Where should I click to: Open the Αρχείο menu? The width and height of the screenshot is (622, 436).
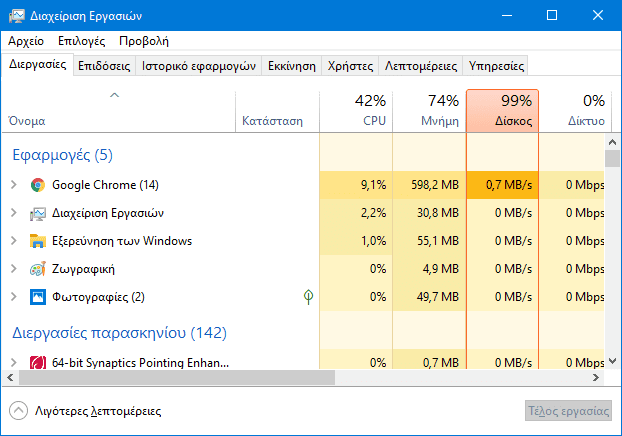click(25, 41)
